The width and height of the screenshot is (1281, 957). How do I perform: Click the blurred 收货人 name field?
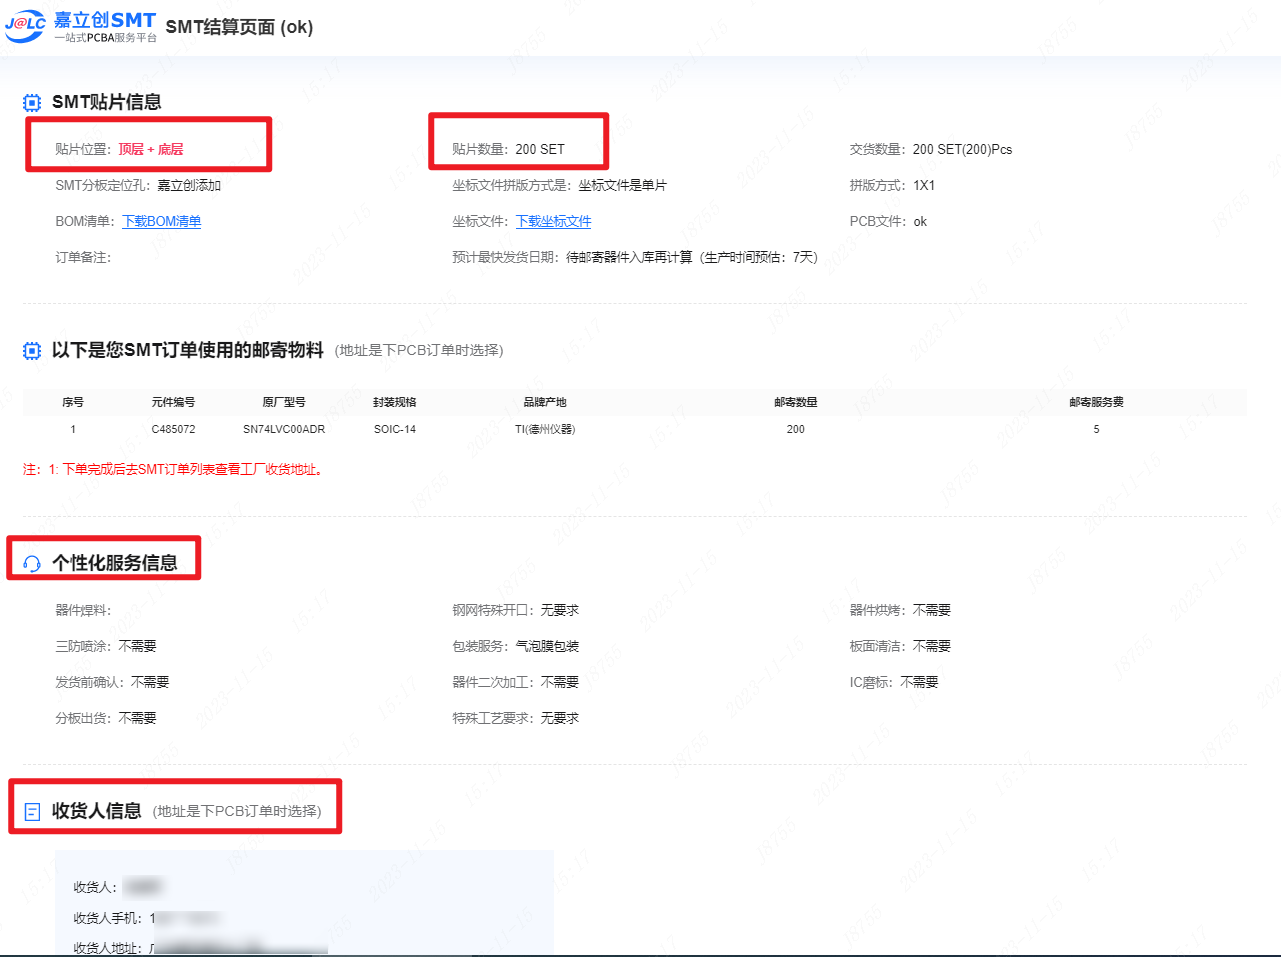click(x=144, y=887)
